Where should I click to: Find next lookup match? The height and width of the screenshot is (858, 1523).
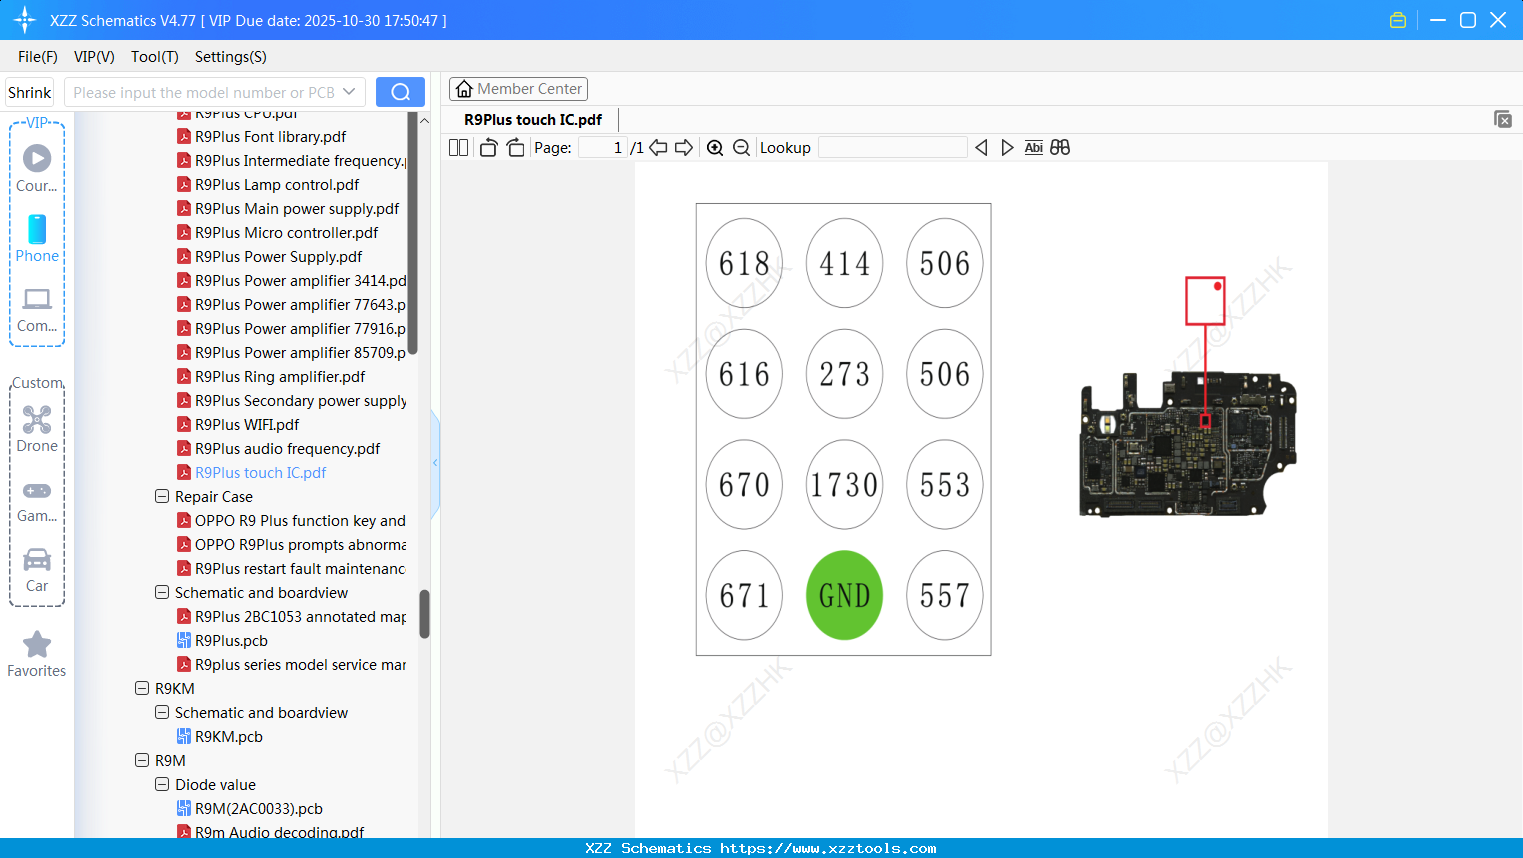tap(1007, 148)
